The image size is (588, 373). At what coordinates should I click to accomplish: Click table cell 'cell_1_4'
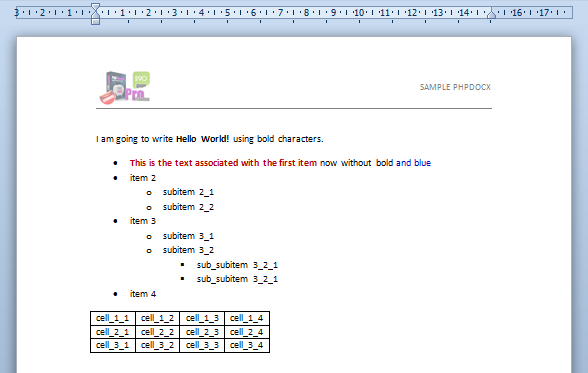[x=247, y=318]
